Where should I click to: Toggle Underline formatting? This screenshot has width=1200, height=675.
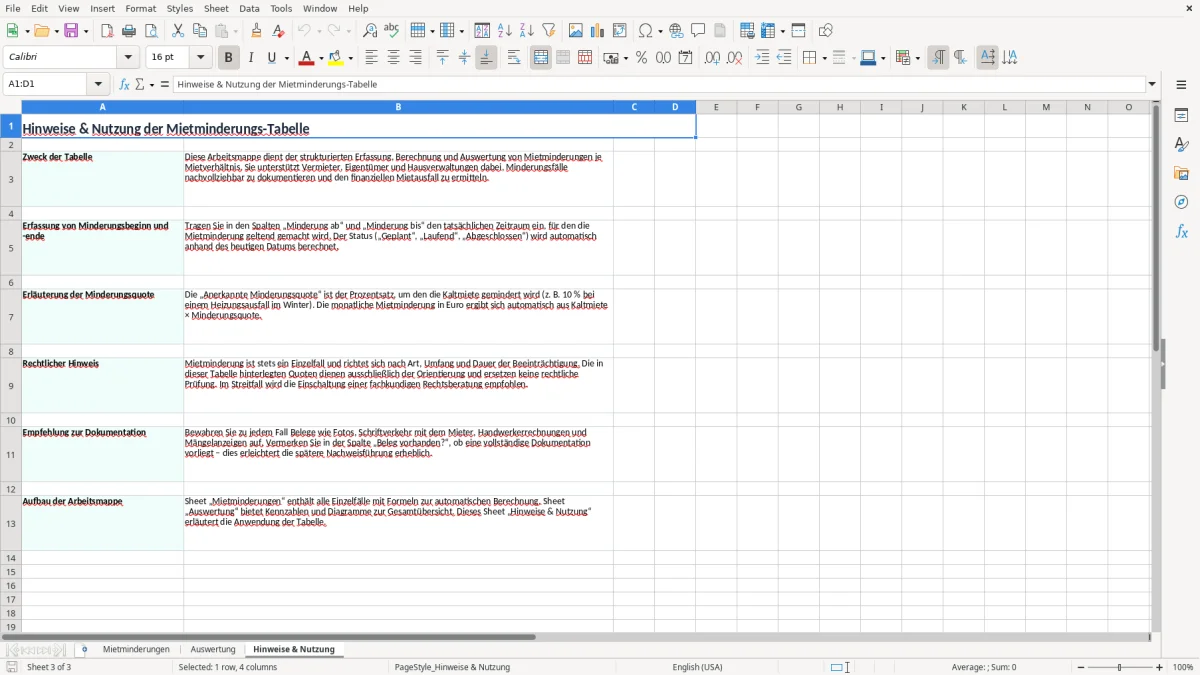click(272, 58)
